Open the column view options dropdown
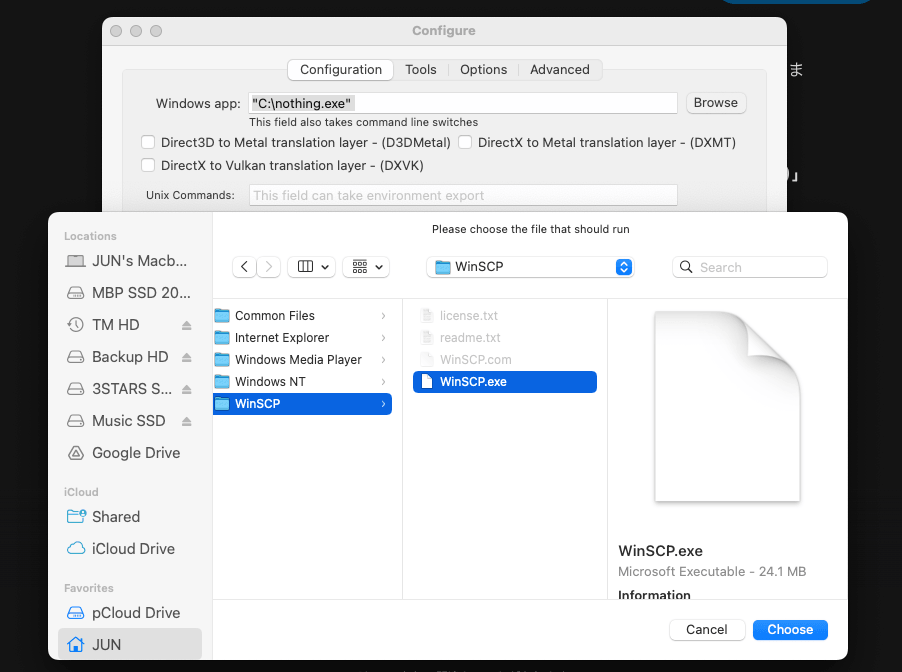The width and height of the screenshot is (902, 672). coord(311,267)
